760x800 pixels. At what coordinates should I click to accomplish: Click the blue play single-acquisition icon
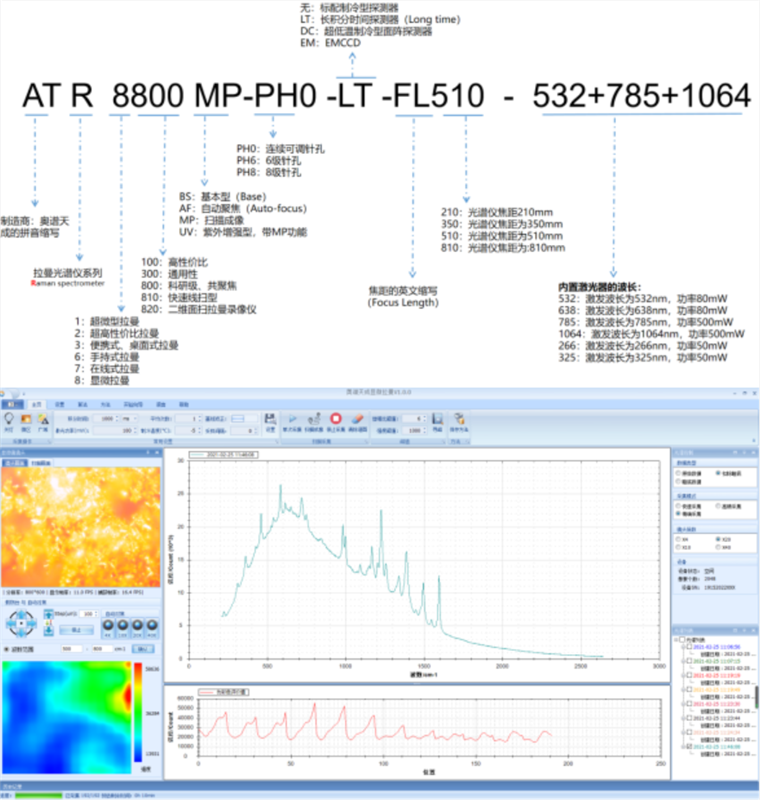tap(291, 420)
